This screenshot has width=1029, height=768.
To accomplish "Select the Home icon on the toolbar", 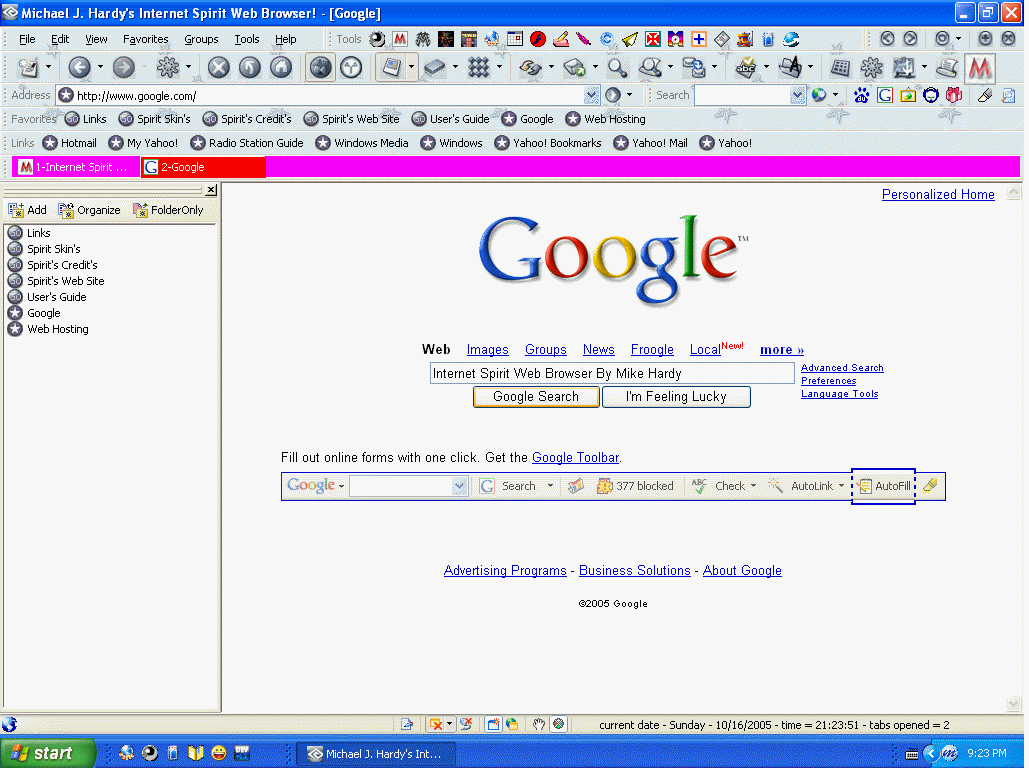I will point(281,68).
